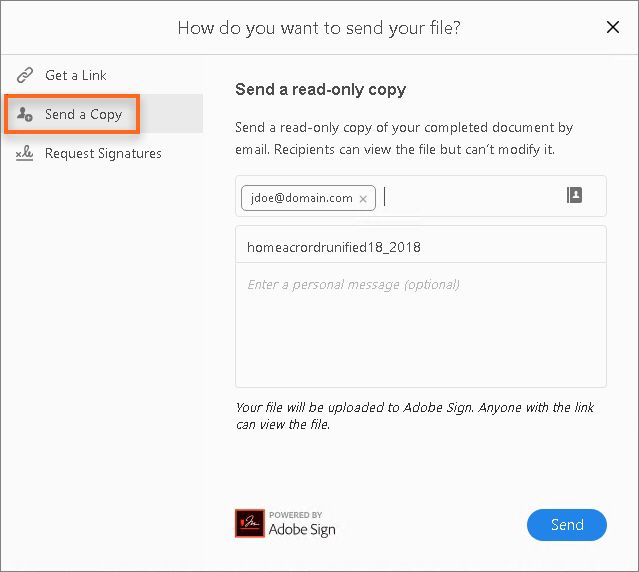Switch to the Request Signatures option
The width and height of the screenshot is (639, 572).
(103, 153)
